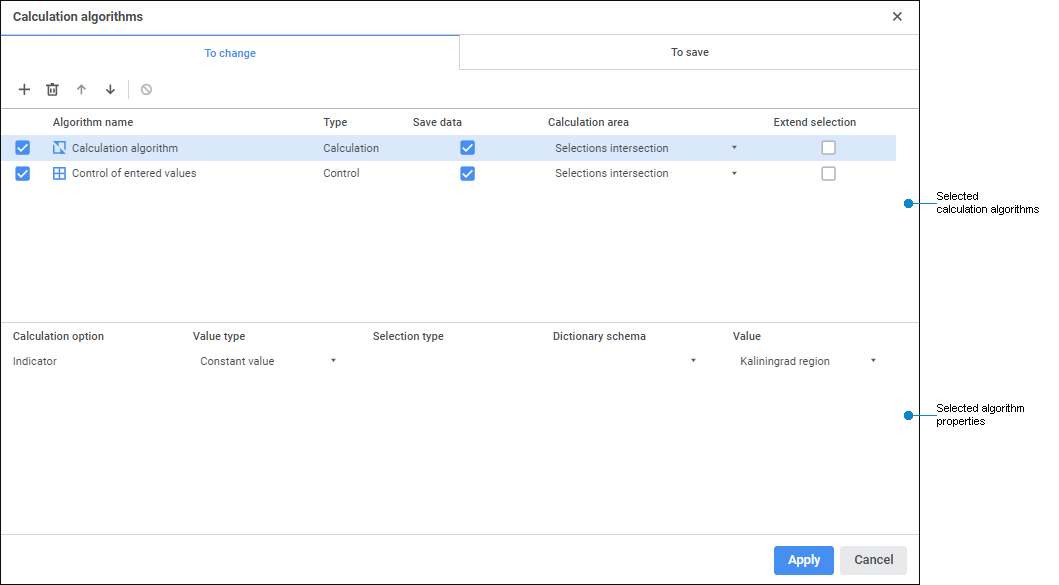Click the Save data column header
Viewport: 1059px width, 585px height.
(437, 122)
